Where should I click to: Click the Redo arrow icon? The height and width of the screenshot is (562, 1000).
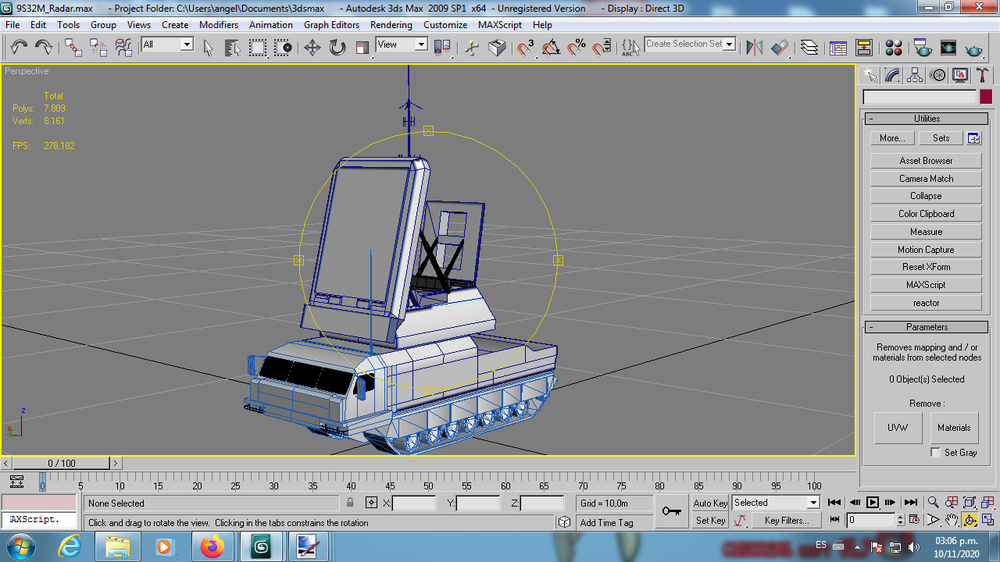click(43, 47)
